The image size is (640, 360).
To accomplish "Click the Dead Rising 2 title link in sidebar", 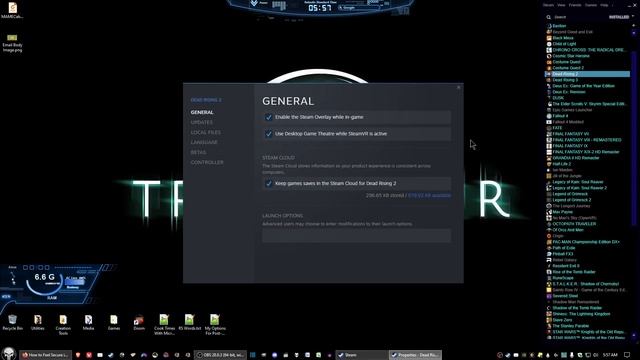I will tap(206, 100).
